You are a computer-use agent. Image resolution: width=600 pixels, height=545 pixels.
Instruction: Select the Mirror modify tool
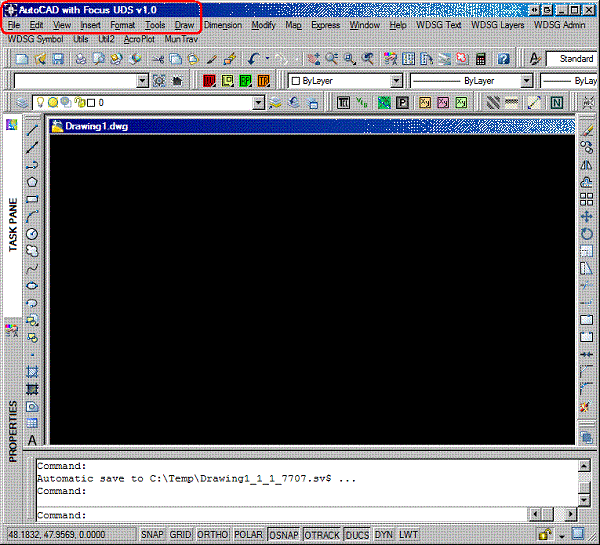click(x=587, y=165)
